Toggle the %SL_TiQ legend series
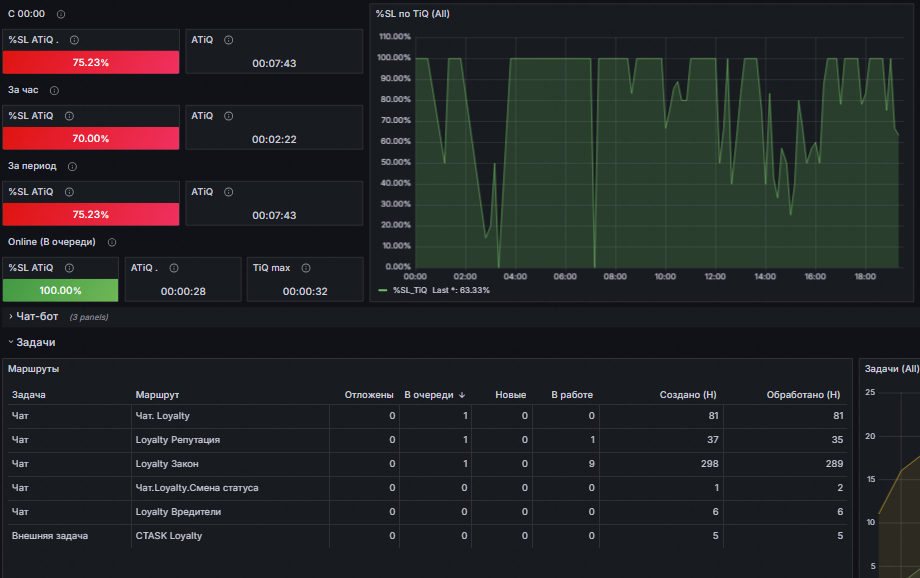920x578 pixels. point(411,290)
